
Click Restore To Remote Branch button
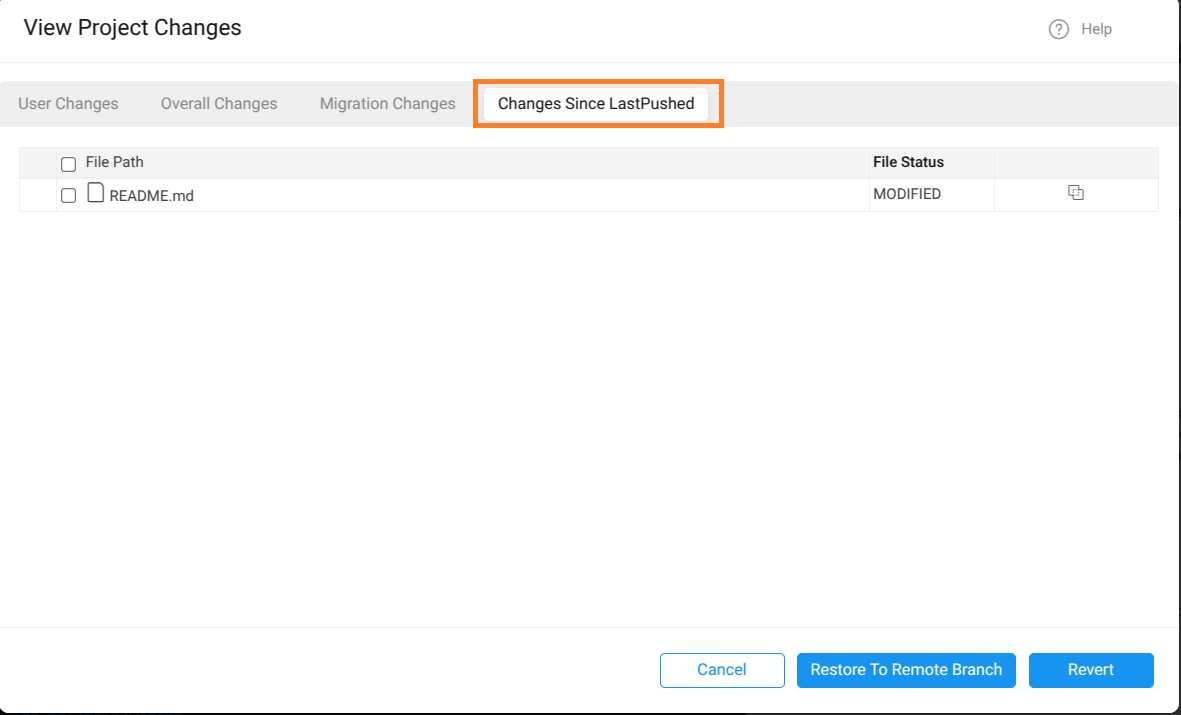click(906, 670)
